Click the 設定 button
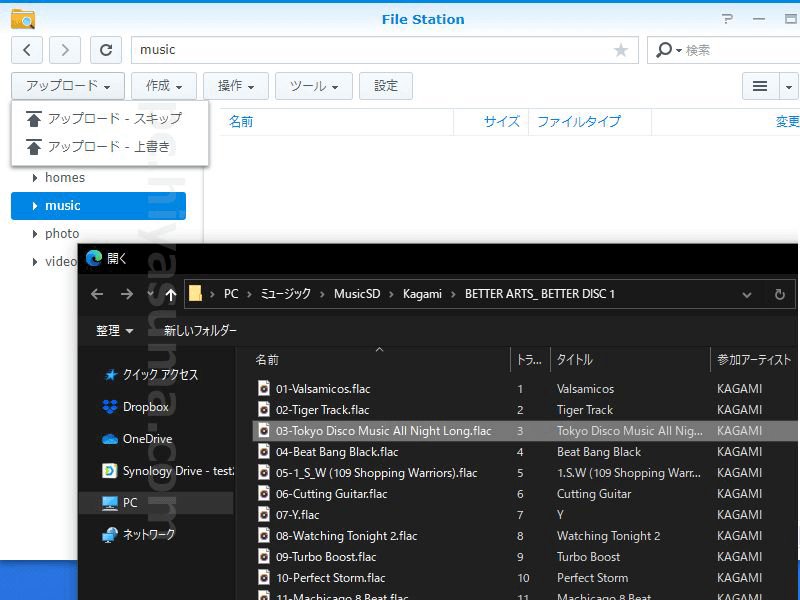The width and height of the screenshot is (800, 600). 386,86
